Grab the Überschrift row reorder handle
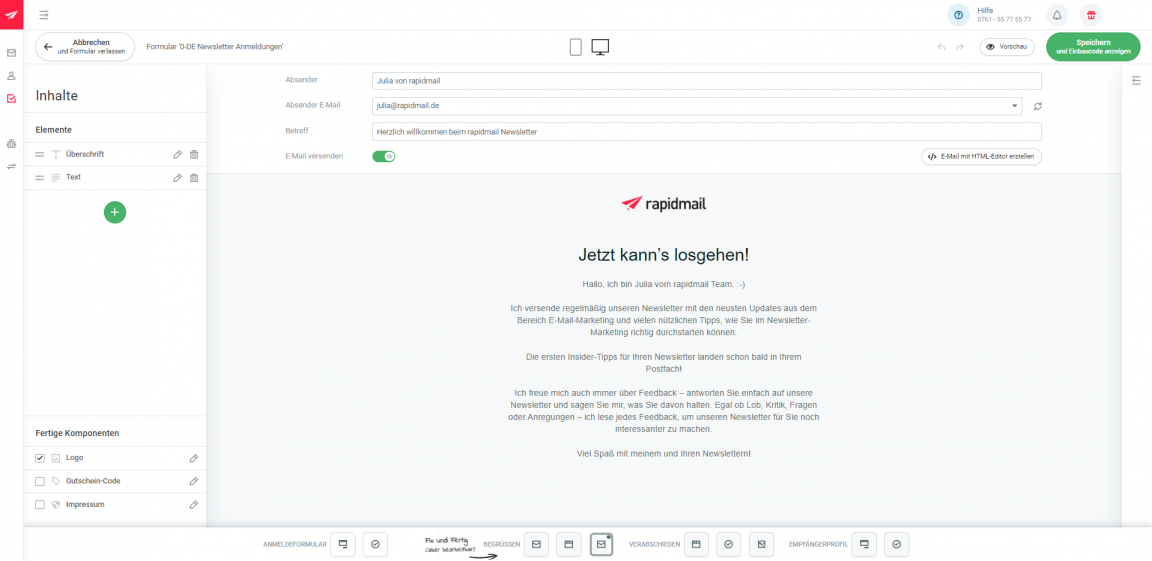Image resolution: width=1152 pixels, height=561 pixels. tap(40, 154)
